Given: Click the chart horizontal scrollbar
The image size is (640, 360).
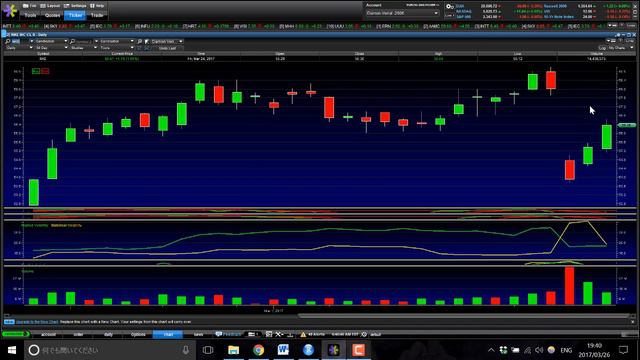Looking at the screenshot, I should point(463,316).
